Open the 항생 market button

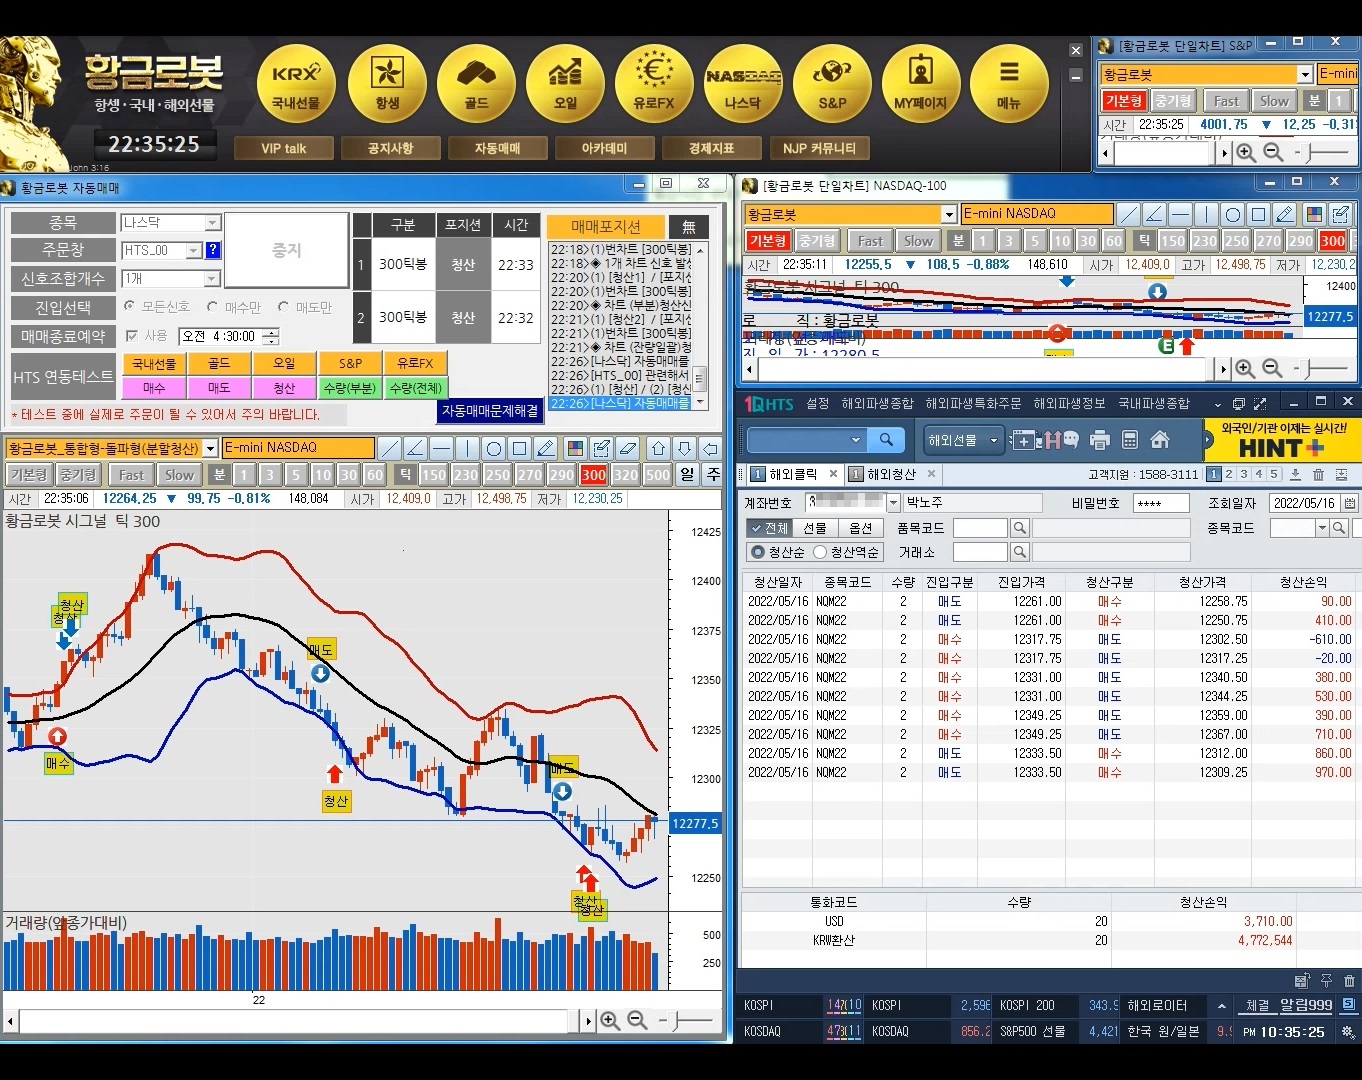point(387,84)
